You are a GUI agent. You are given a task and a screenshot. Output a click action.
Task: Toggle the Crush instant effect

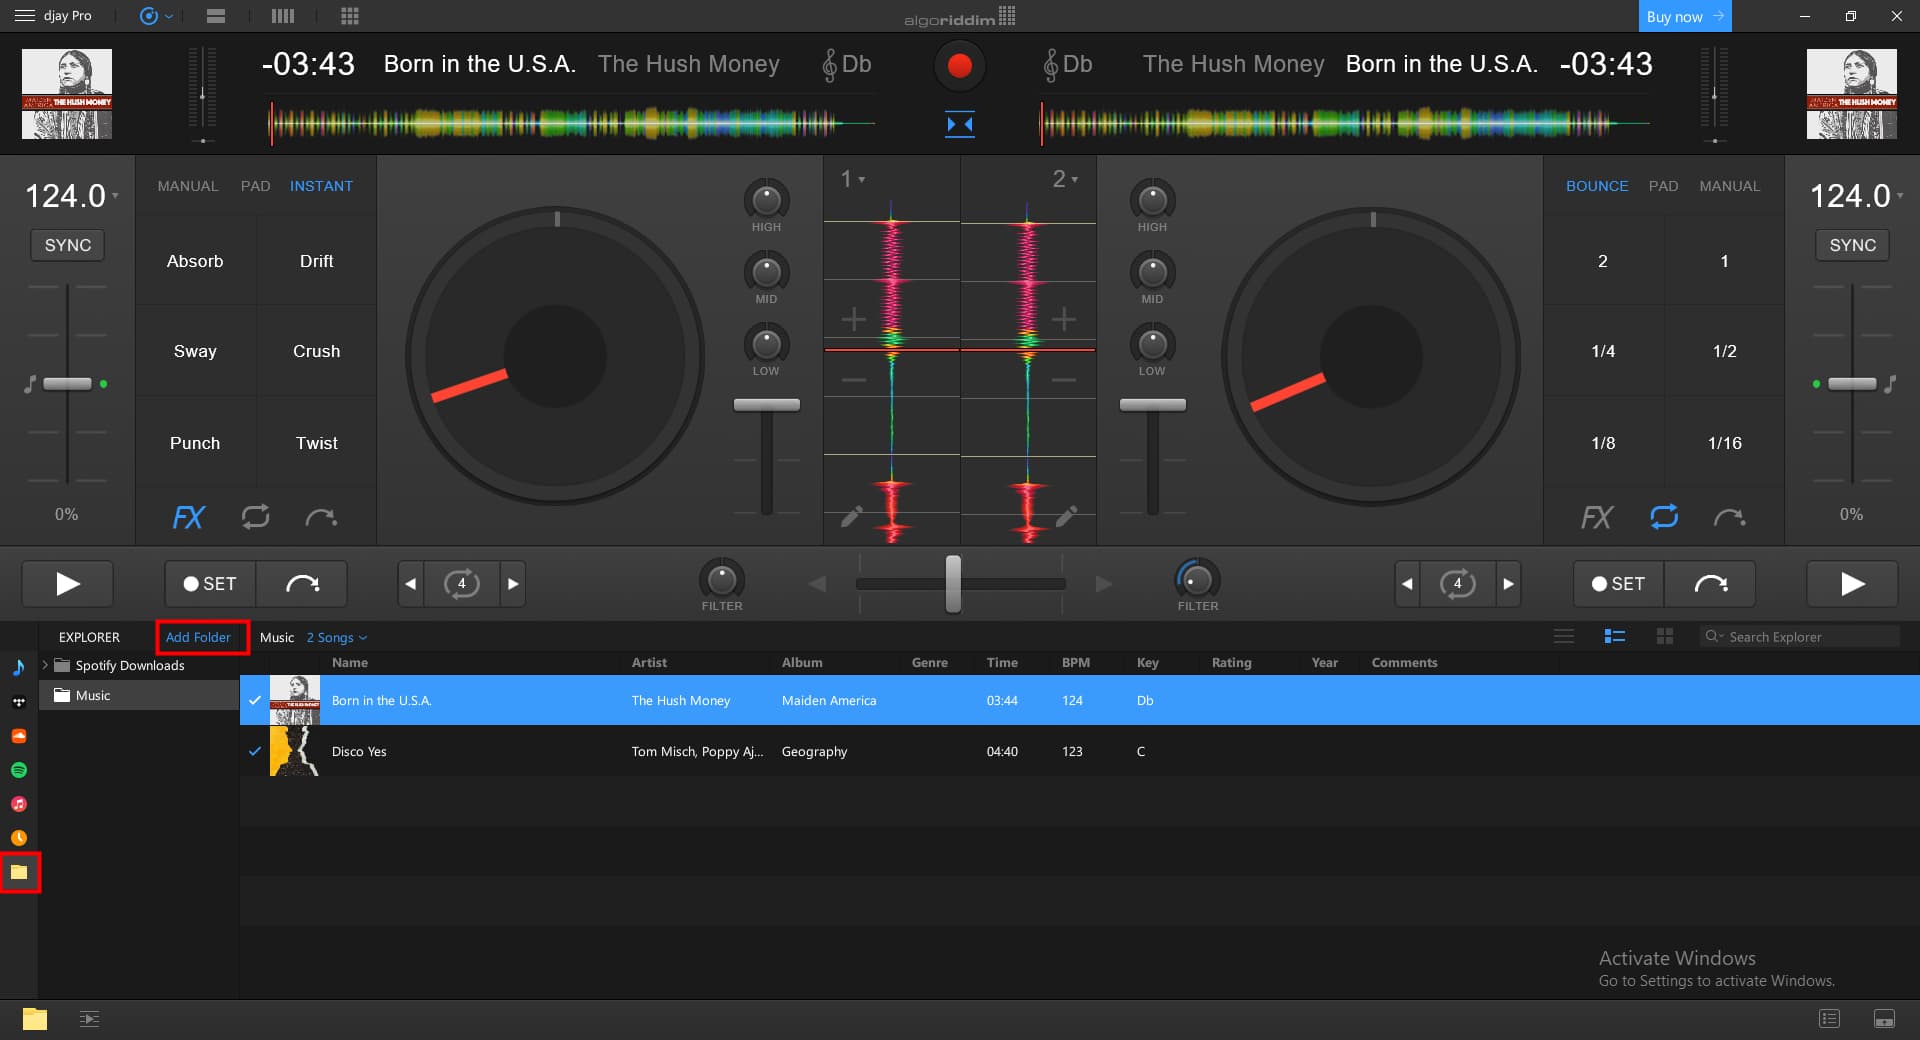coord(317,351)
